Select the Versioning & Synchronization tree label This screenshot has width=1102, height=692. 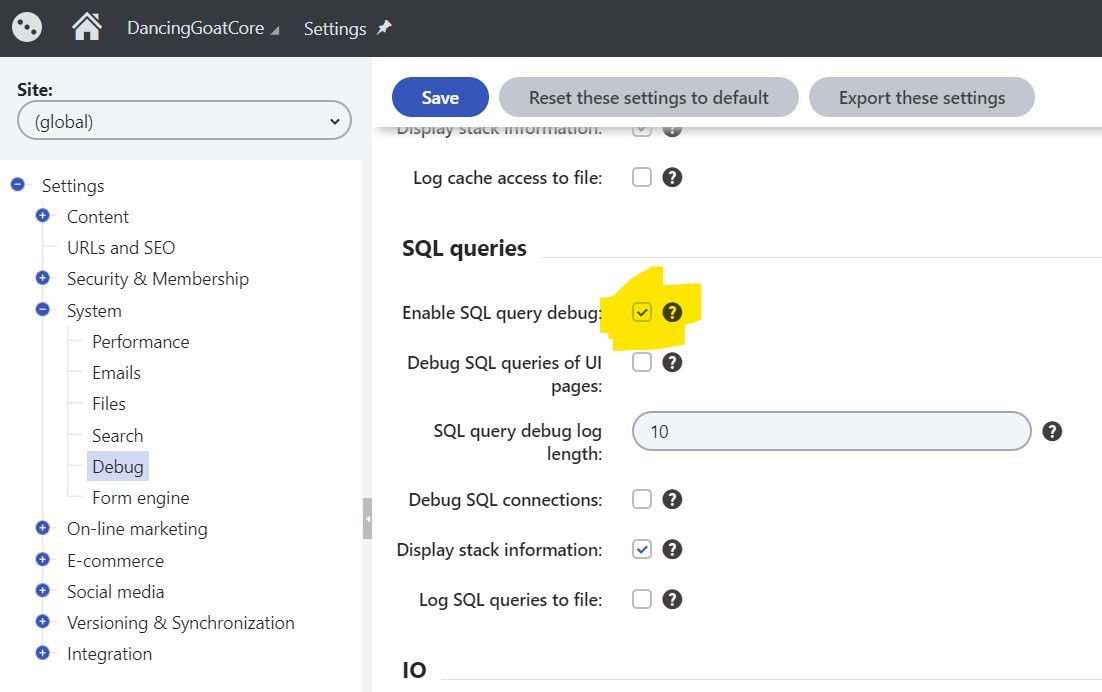pos(181,623)
